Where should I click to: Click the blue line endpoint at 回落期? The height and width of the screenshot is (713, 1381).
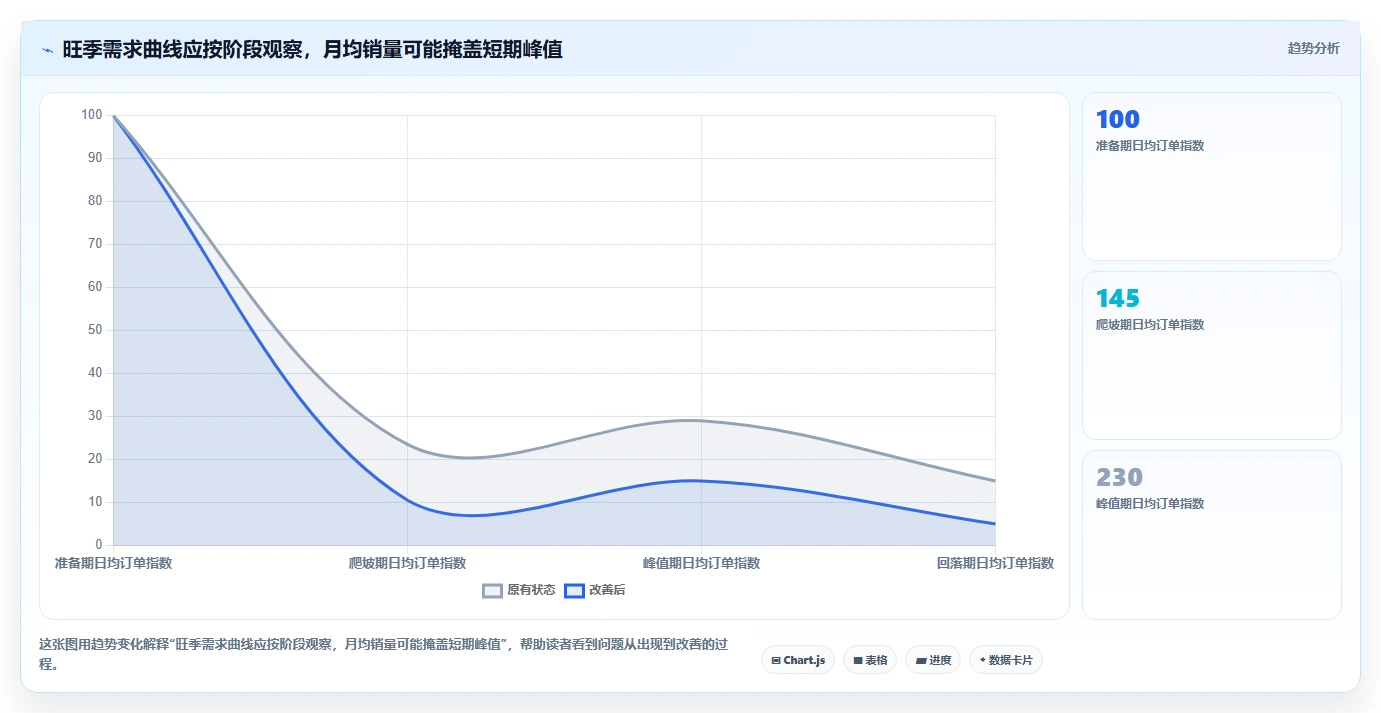click(x=995, y=524)
